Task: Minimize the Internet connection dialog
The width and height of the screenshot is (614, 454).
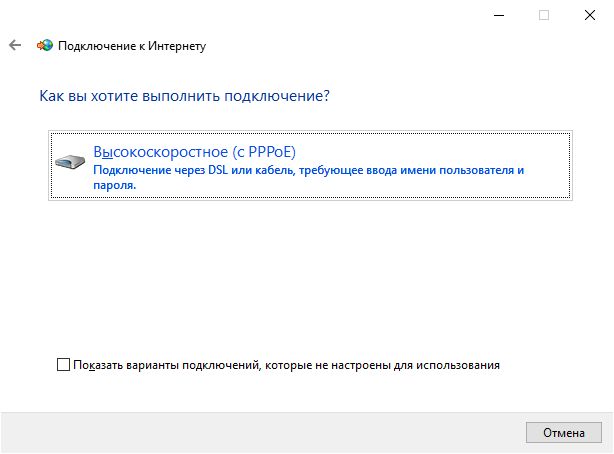Action: [498, 15]
